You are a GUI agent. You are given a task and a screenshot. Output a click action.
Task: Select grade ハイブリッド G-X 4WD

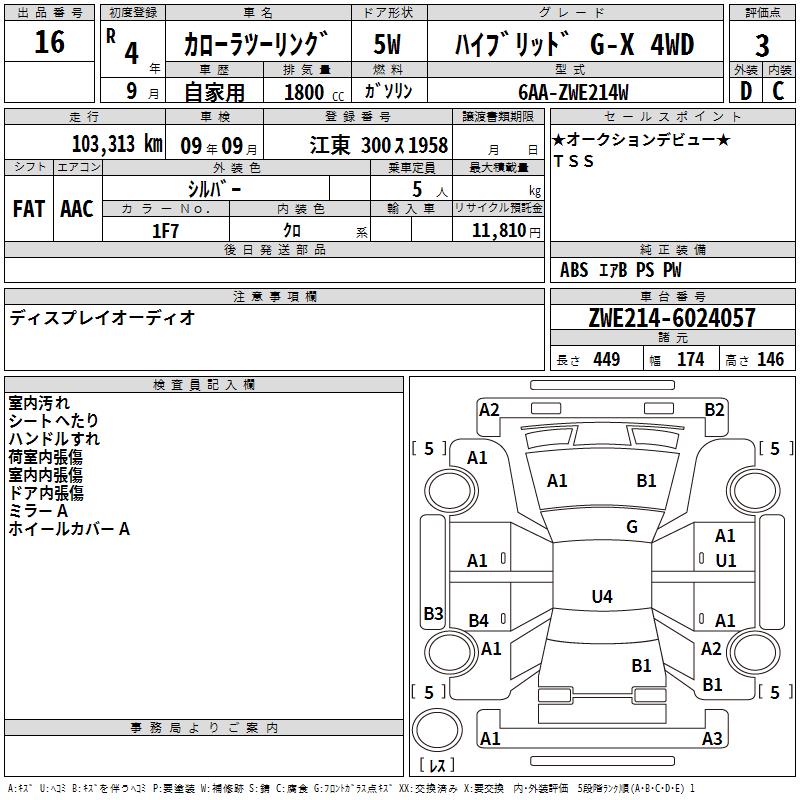pos(574,44)
